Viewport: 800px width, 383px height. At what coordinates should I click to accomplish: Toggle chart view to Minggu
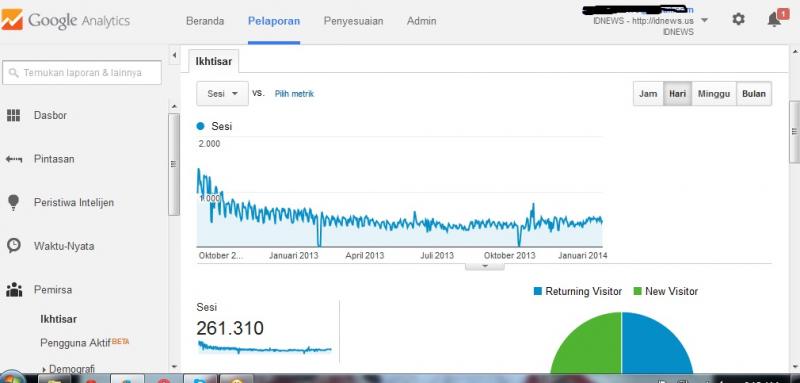(714, 94)
